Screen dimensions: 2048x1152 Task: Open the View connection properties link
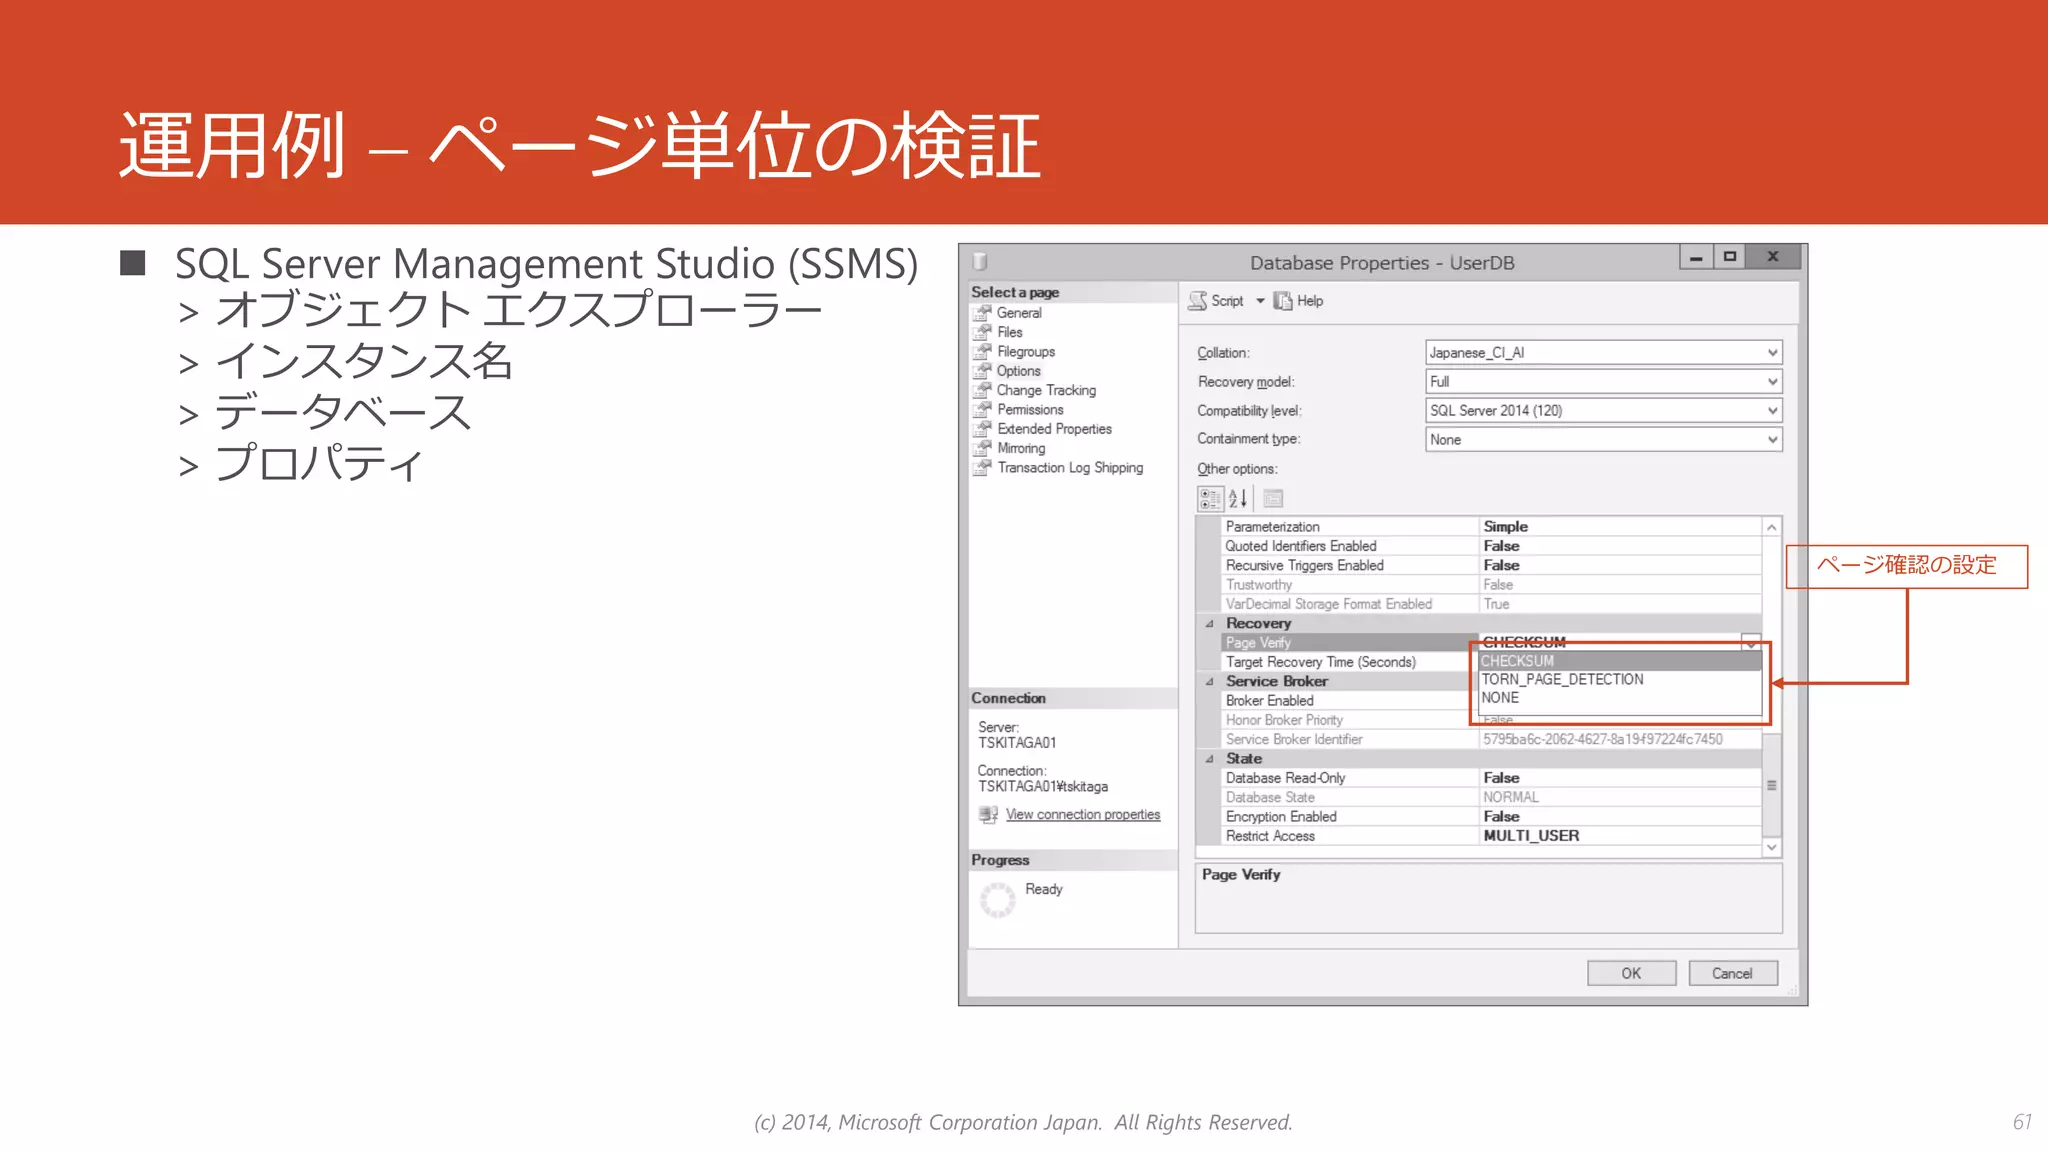[x=1082, y=815]
